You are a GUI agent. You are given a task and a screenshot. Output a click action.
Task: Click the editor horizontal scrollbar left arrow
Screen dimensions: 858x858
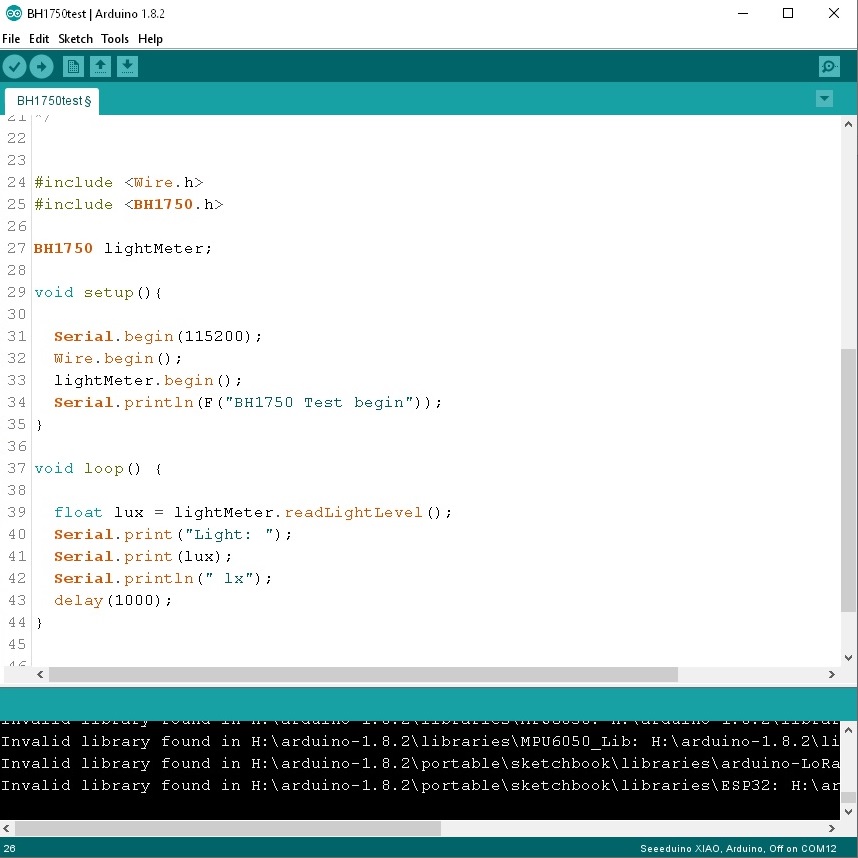point(40,675)
